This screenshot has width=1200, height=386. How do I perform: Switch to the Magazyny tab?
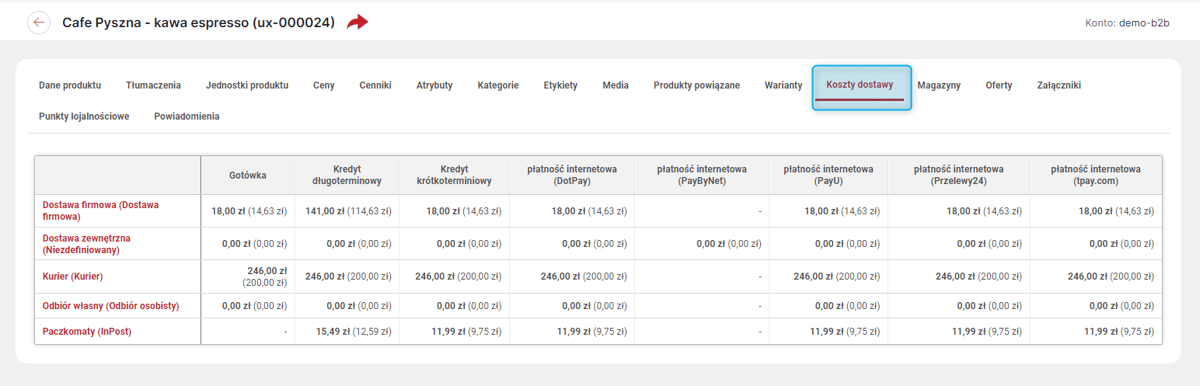(x=939, y=86)
